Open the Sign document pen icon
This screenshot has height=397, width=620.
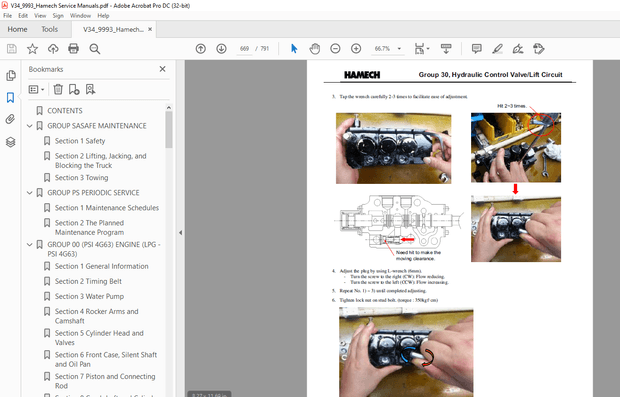click(518, 49)
